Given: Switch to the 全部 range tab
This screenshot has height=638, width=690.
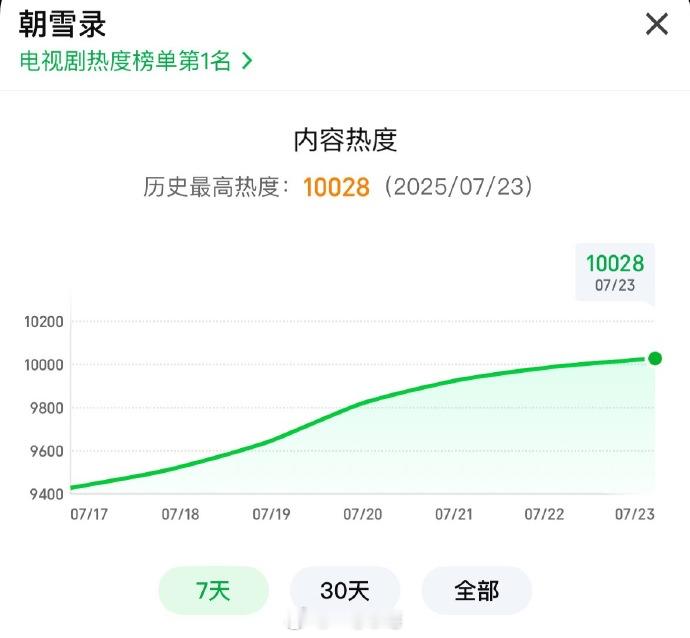Looking at the screenshot, I should tap(477, 590).
